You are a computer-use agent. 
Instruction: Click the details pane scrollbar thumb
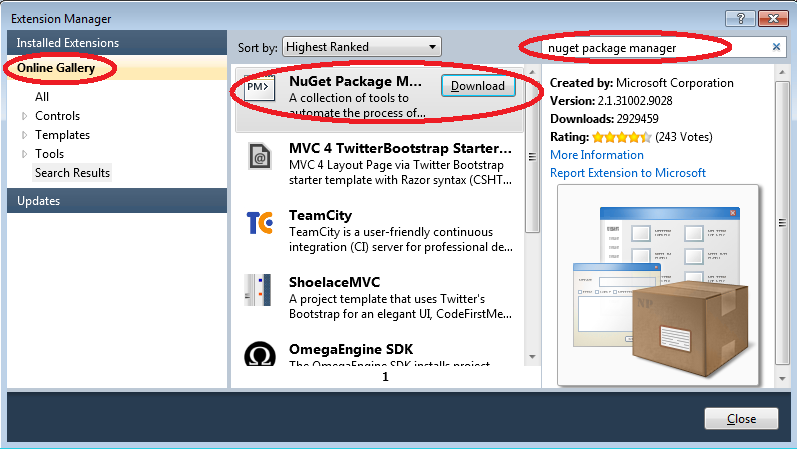pos(782,223)
